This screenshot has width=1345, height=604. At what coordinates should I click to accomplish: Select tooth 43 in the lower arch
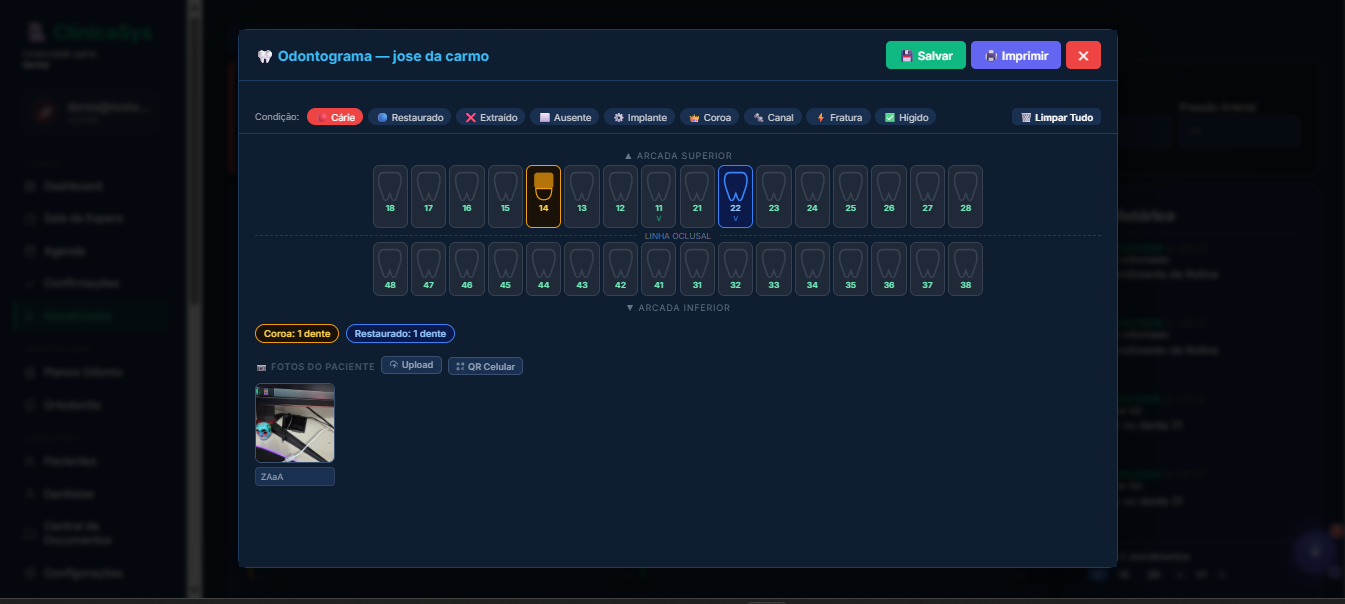[x=582, y=269]
